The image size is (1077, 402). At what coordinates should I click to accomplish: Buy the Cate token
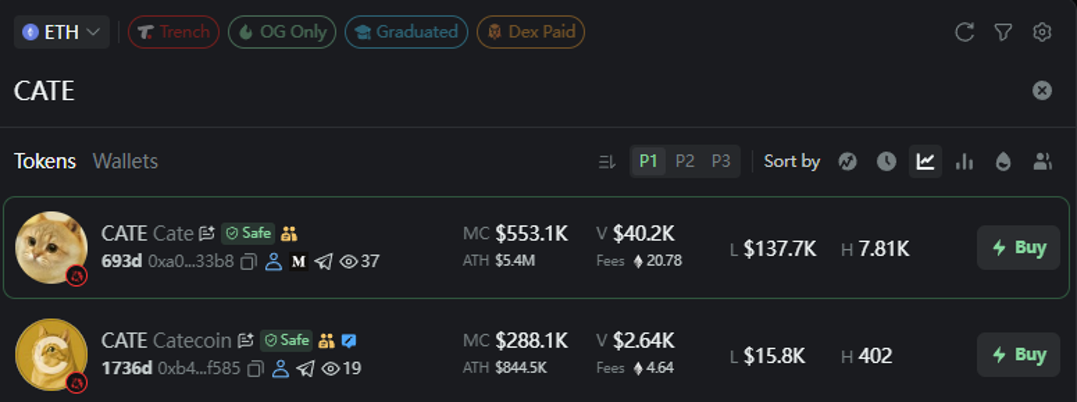pos(1019,247)
